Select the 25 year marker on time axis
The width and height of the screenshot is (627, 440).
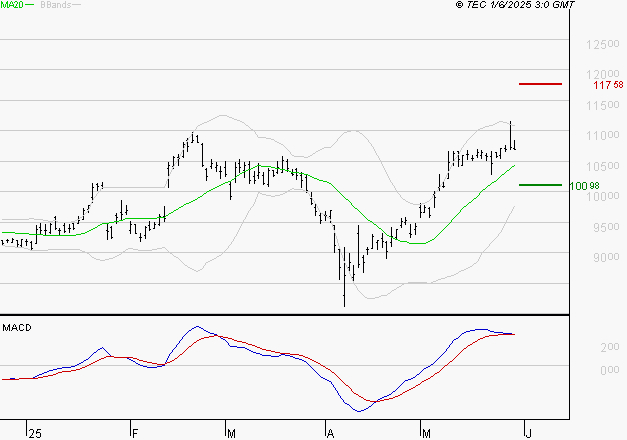[35, 434]
